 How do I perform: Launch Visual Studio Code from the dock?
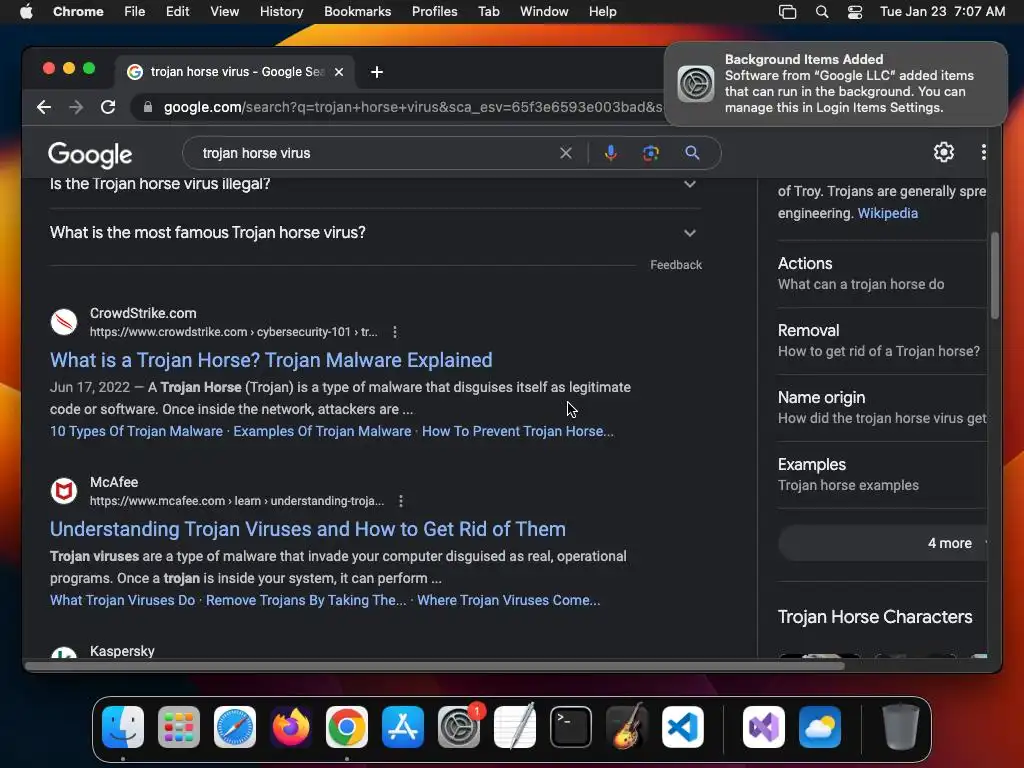[682, 727]
